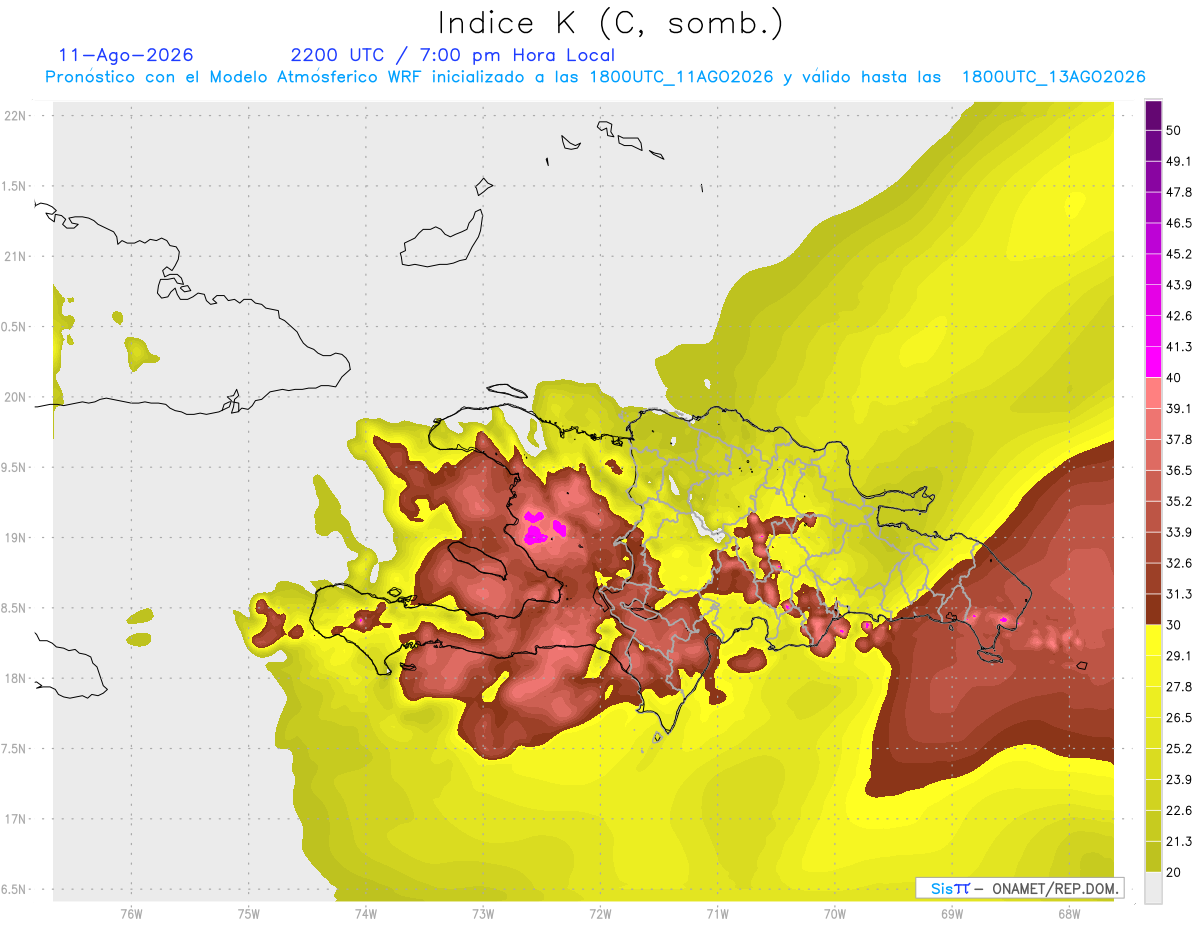Click the legend value "36.5"
The image size is (1200, 927).
tap(1178, 470)
